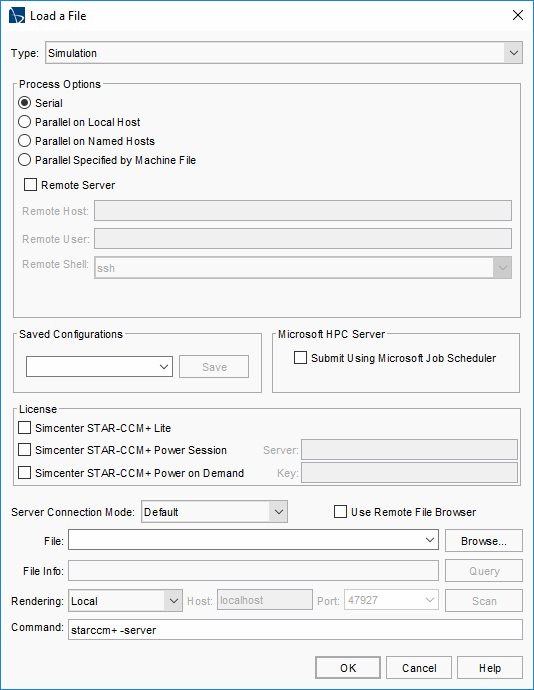
Task: Confirm the dialog with OK
Action: coord(348,668)
